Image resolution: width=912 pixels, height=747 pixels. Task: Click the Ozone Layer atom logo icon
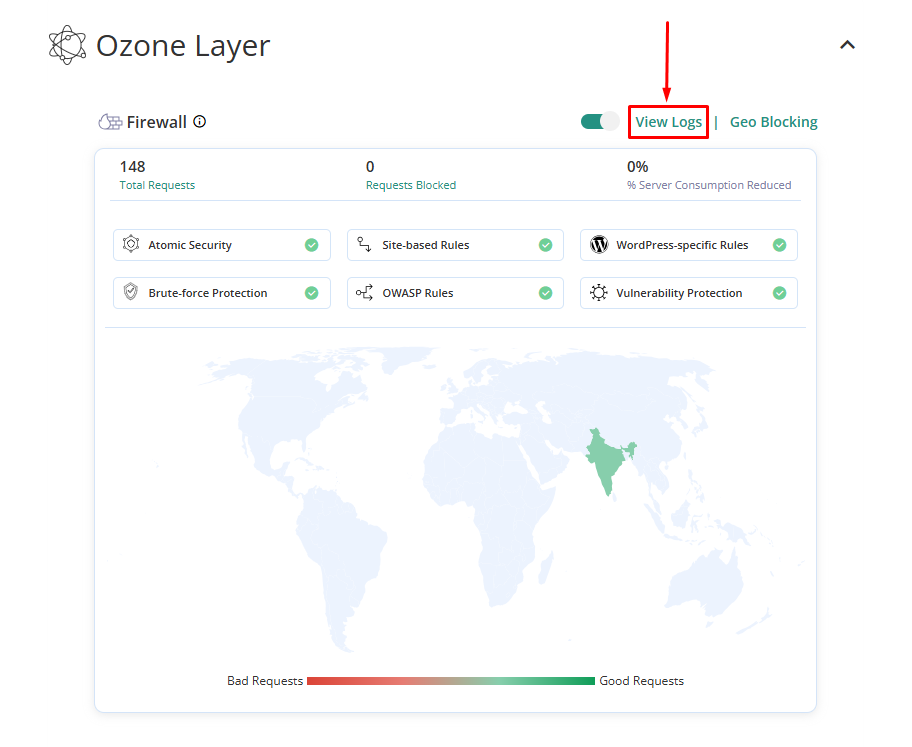click(67, 45)
